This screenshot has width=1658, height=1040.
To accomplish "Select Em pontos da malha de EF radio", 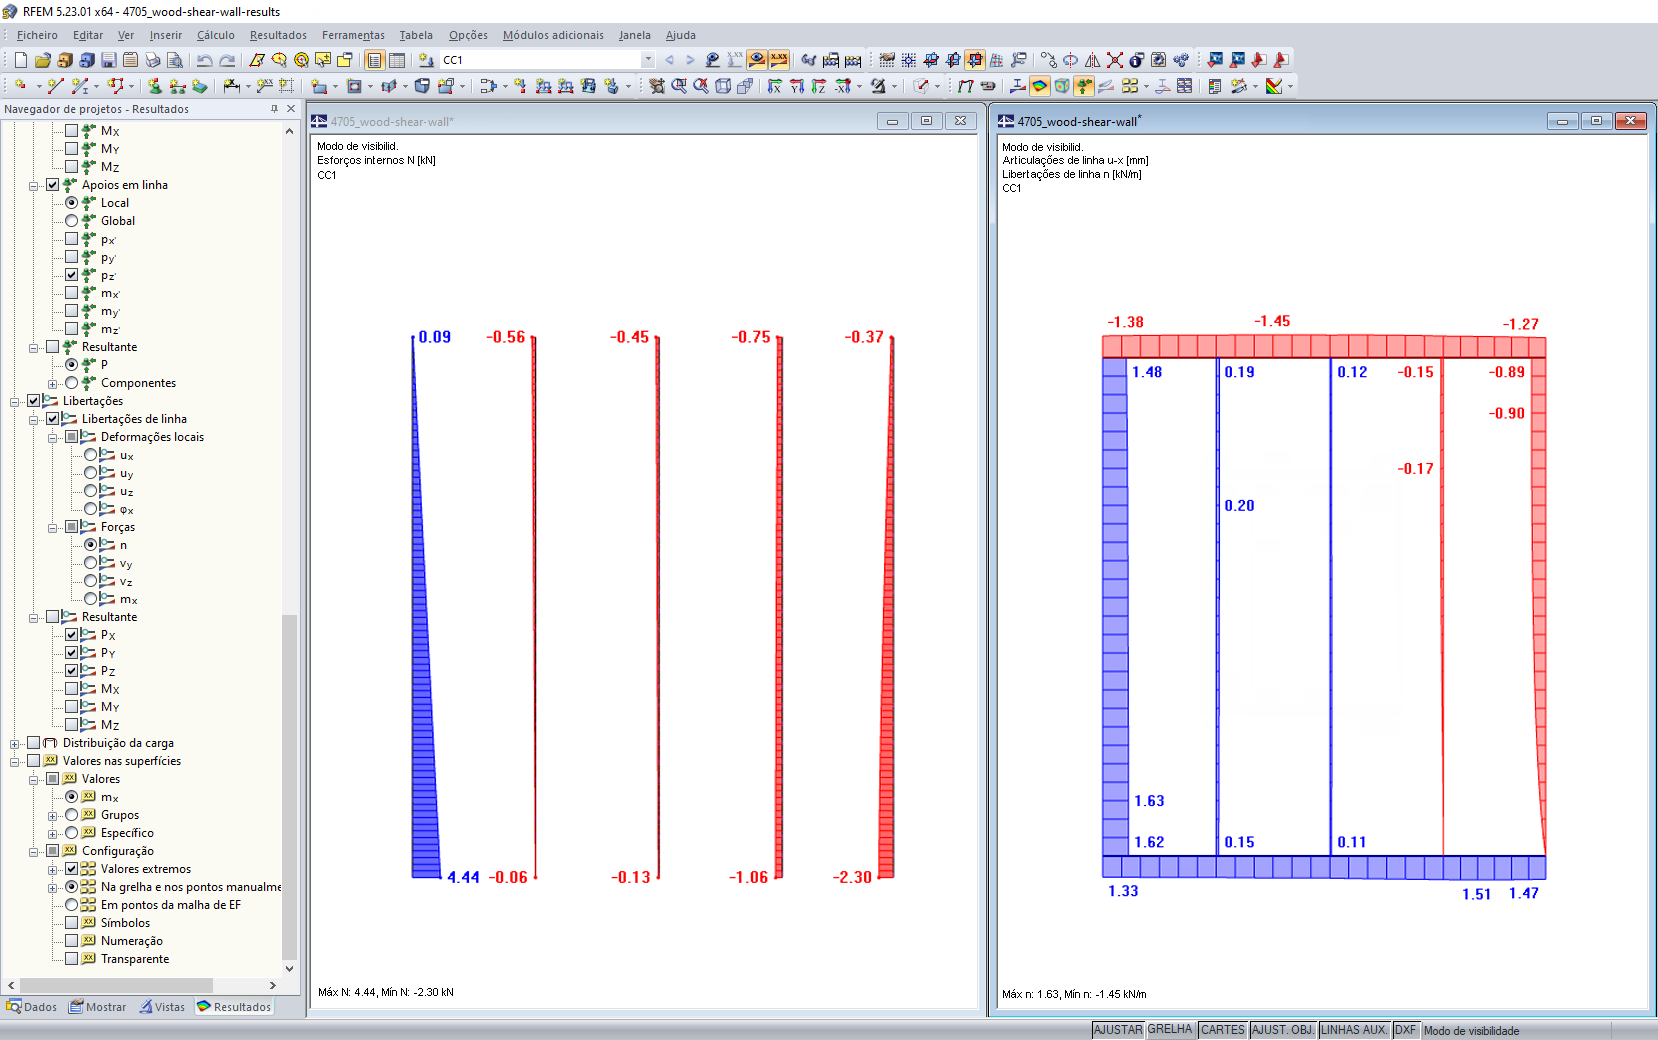I will pos(72,905).
